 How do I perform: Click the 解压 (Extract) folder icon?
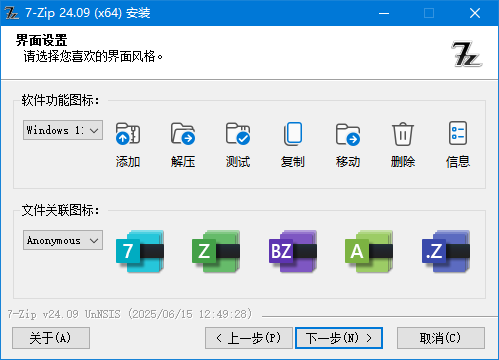[183, 134]
